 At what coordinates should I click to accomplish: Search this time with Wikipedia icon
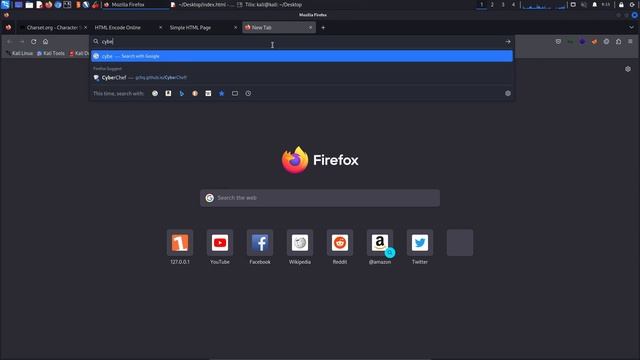coord(208,93)
